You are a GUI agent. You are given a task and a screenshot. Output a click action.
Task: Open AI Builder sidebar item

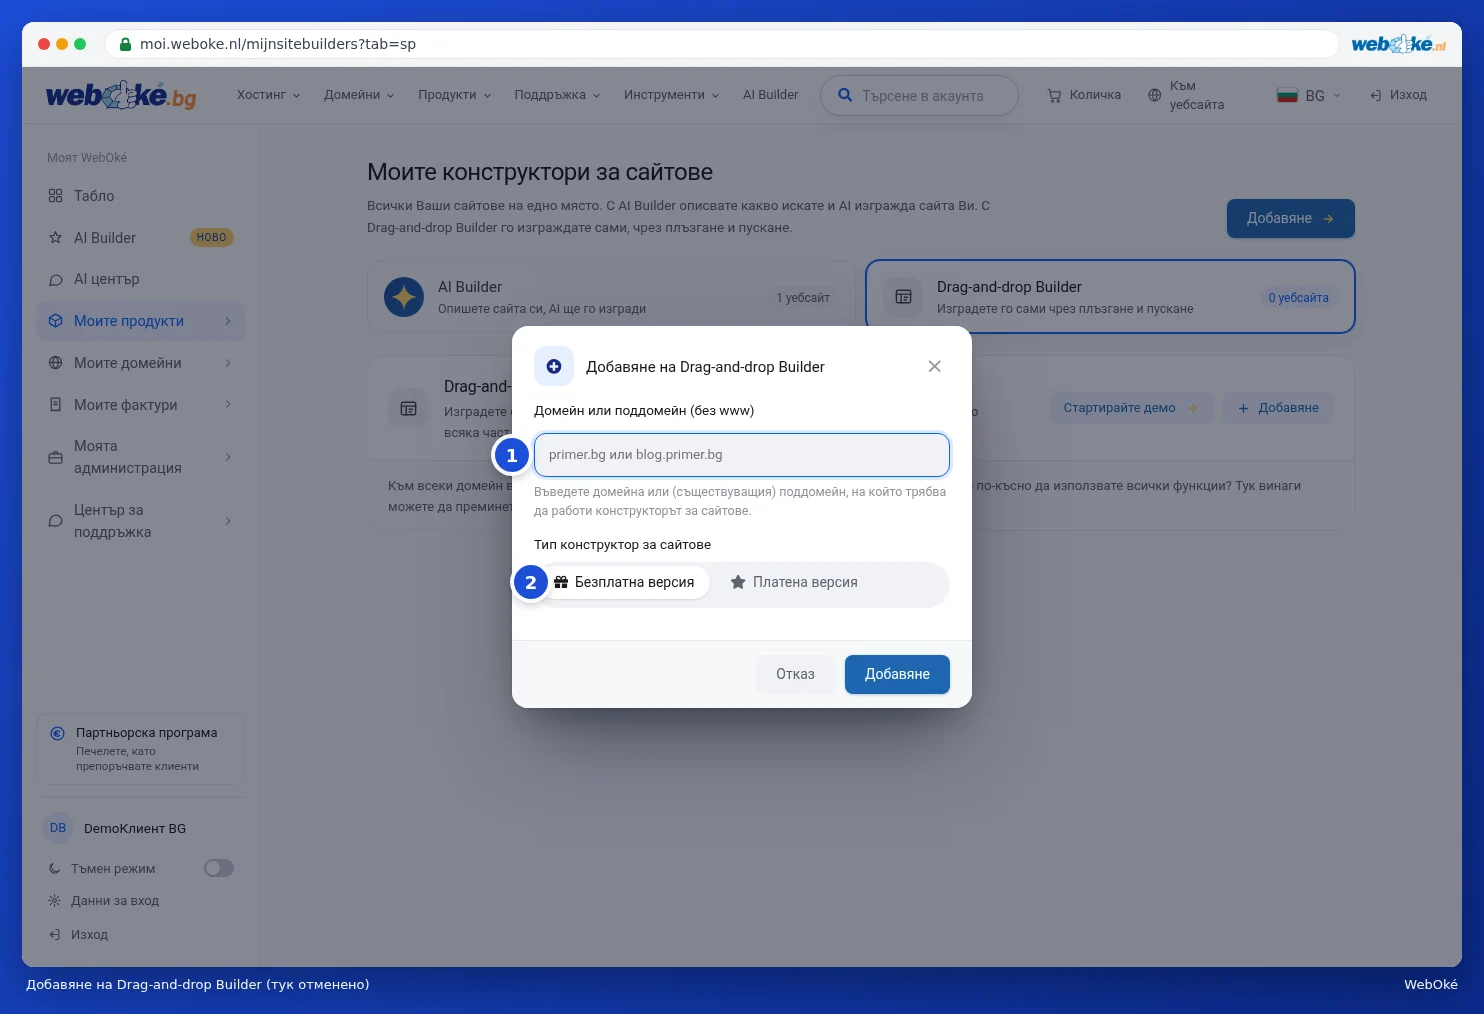coord(140,238)
